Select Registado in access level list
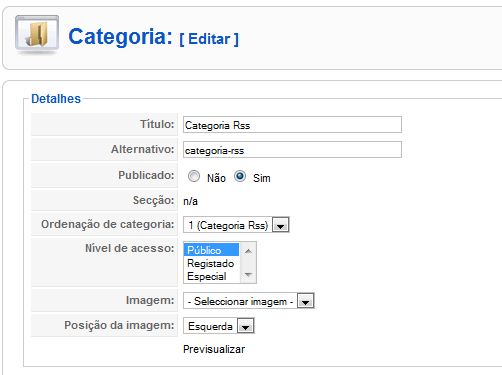Viewport: 502px width, 375px height. click(x=211, y=263)
